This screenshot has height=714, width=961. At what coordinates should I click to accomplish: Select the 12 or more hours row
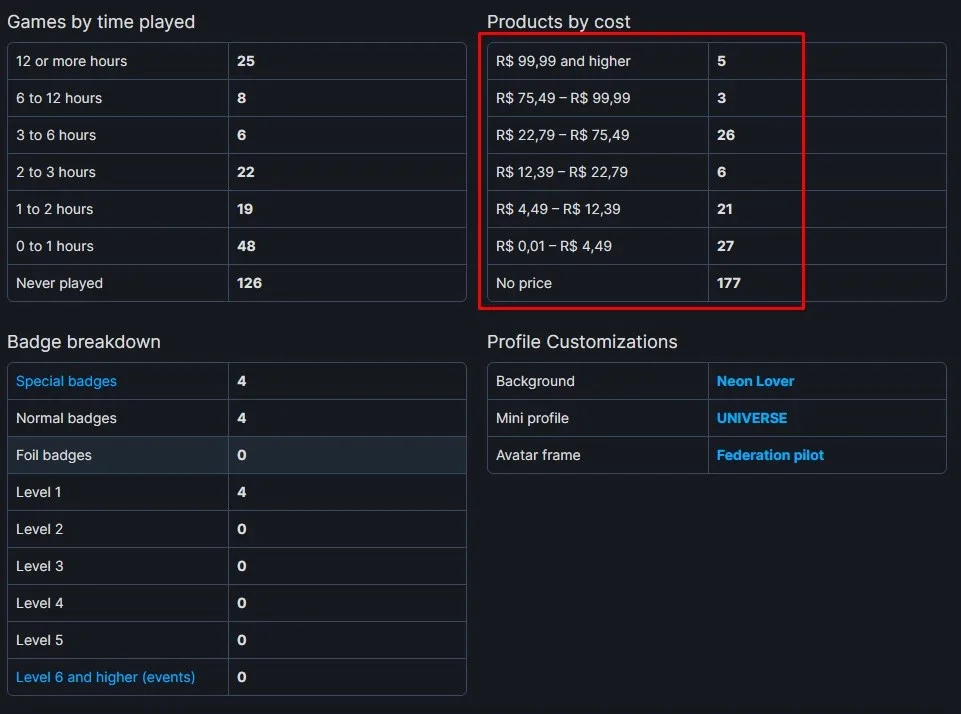(237, 61)
